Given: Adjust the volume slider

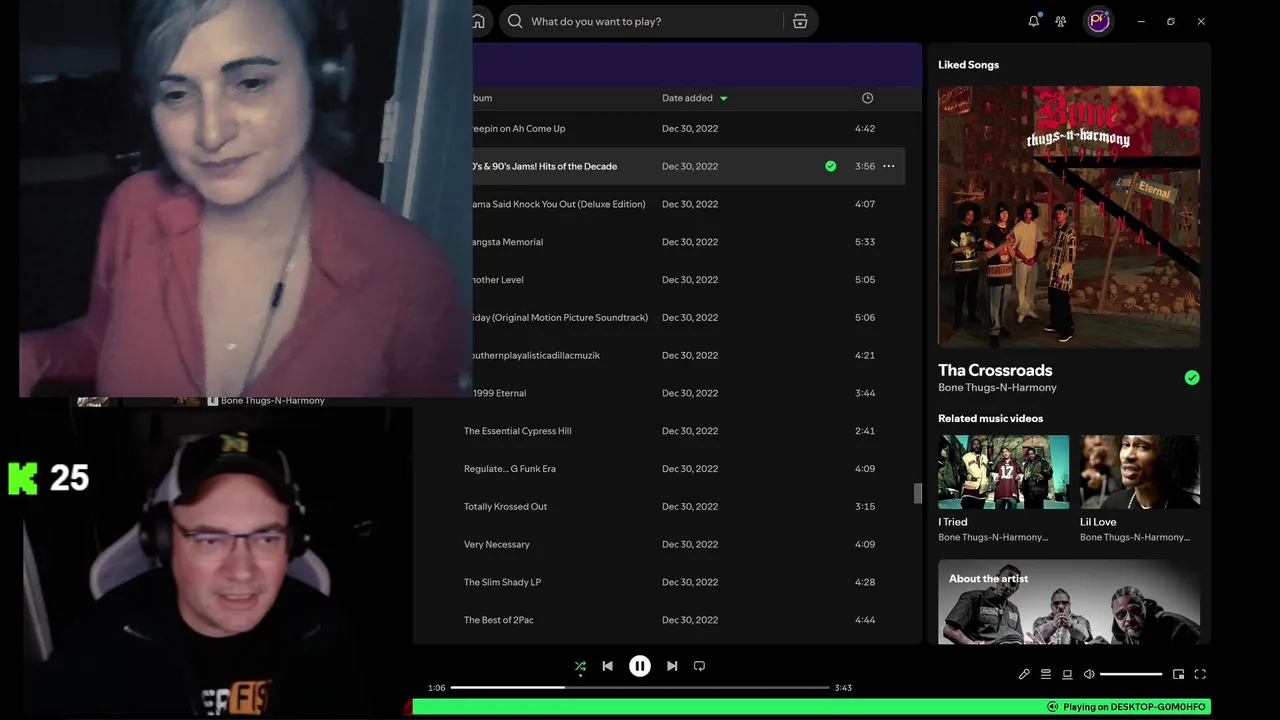Looking at the screenshot, I should tap(1131, 674).
